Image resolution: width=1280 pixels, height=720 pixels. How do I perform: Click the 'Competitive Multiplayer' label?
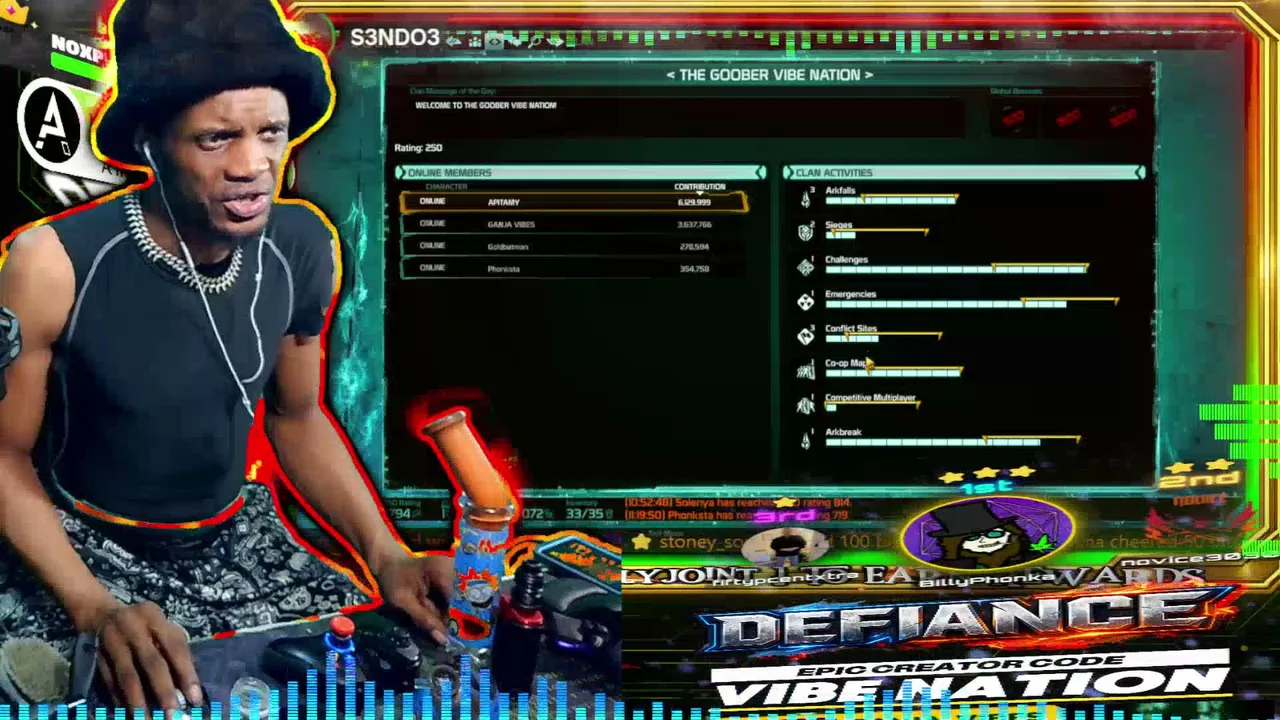click(x=870, y=398)
